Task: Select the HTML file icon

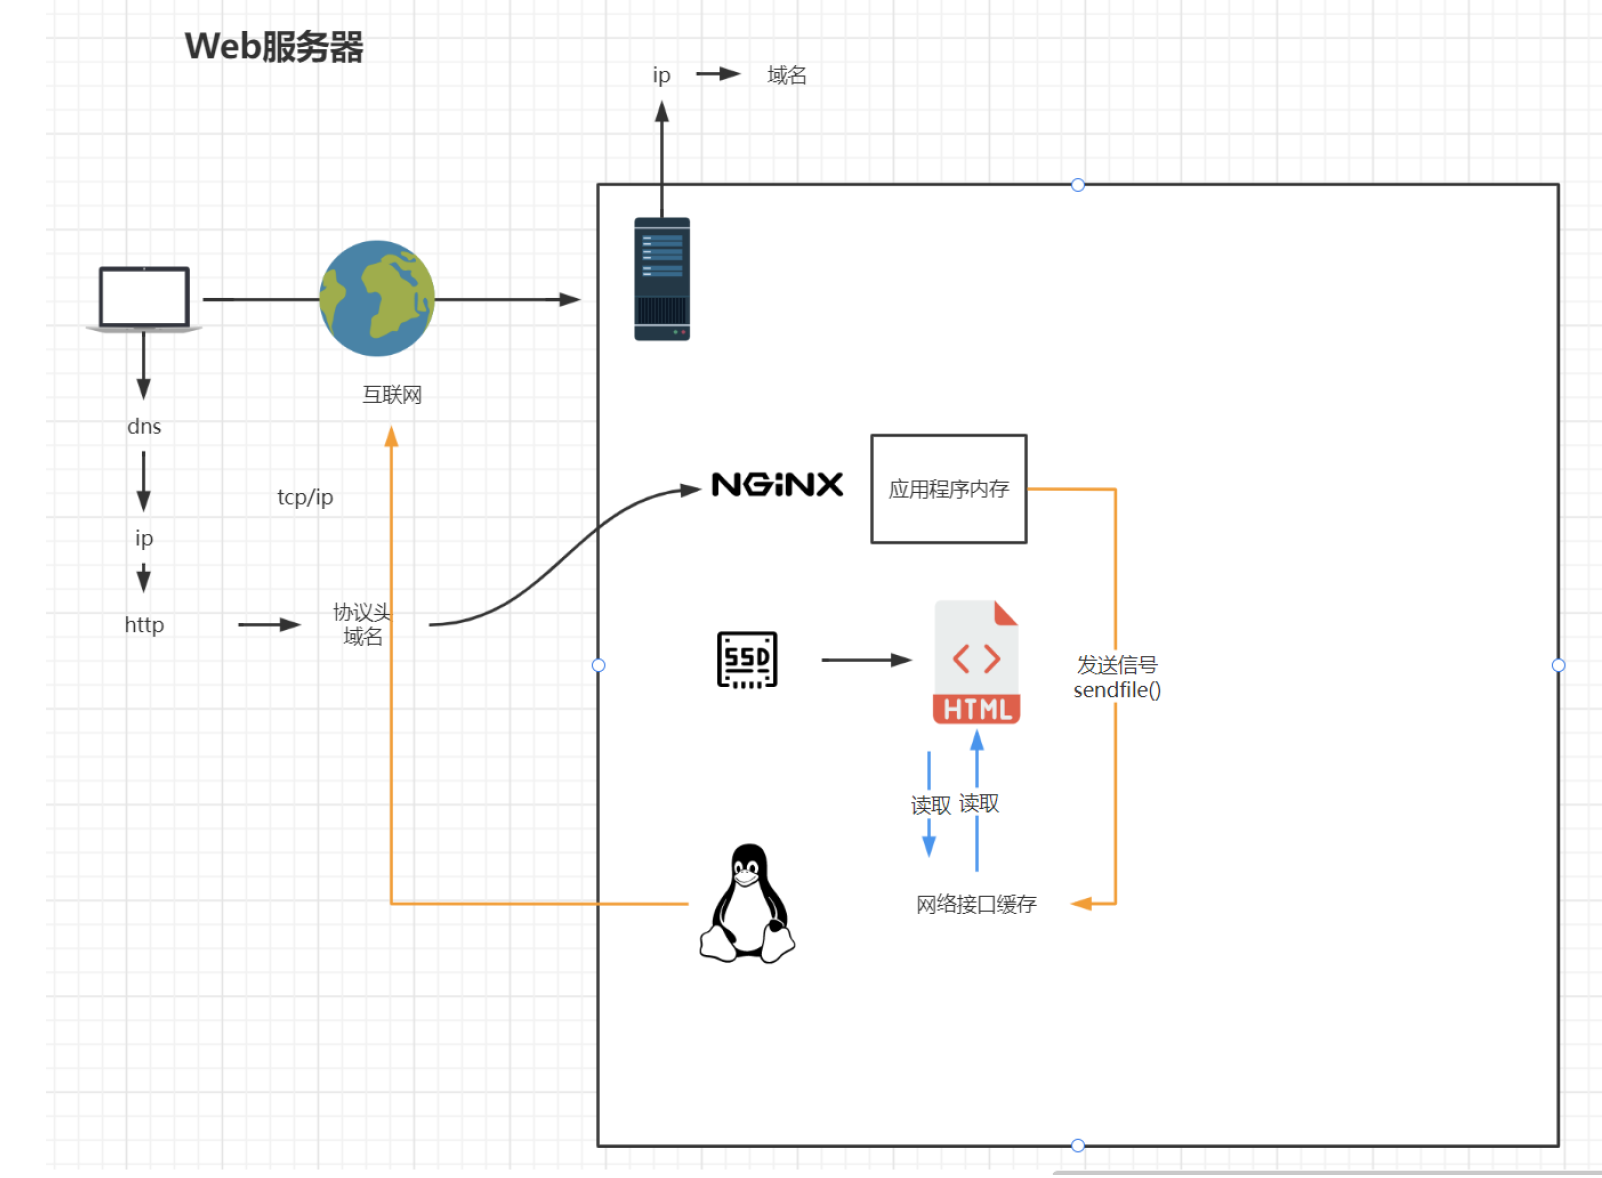Action: coord(976,660)
